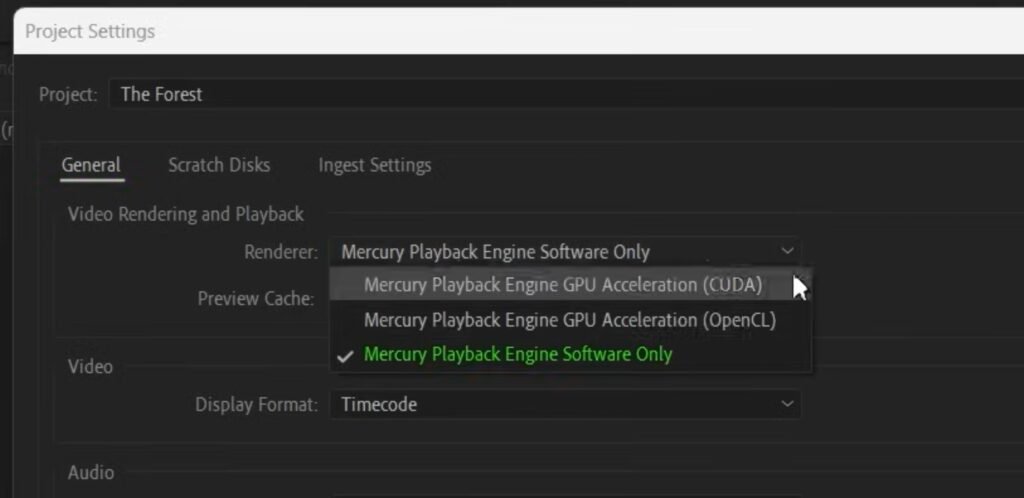This screenshot has width=1024, height=498.
Task: Click the project name The Forest
Action: tap(161, 94)
